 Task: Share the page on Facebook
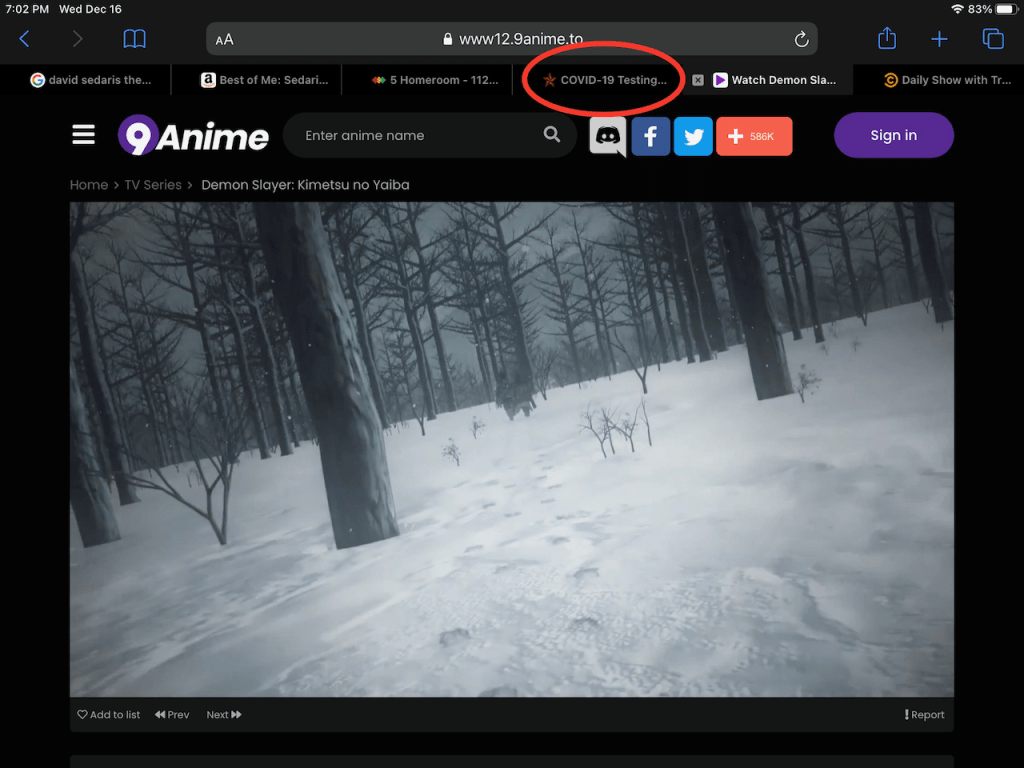pos(650,136)
